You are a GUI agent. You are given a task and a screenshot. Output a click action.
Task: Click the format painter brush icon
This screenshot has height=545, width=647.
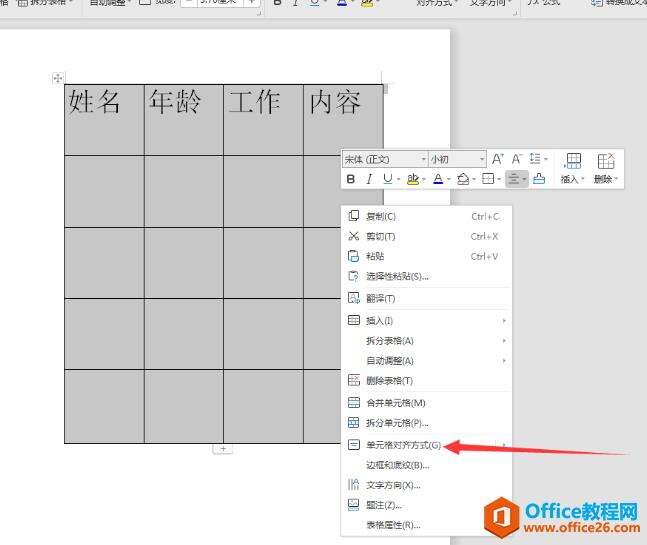click(x=539, y=179)
